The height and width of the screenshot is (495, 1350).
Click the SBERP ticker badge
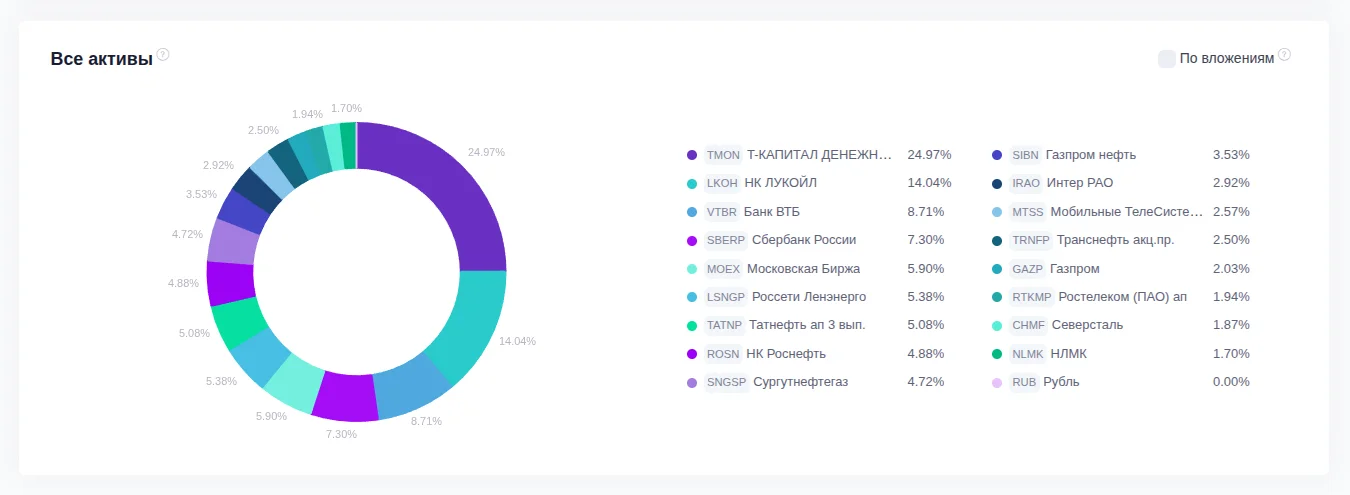point(725,240)
